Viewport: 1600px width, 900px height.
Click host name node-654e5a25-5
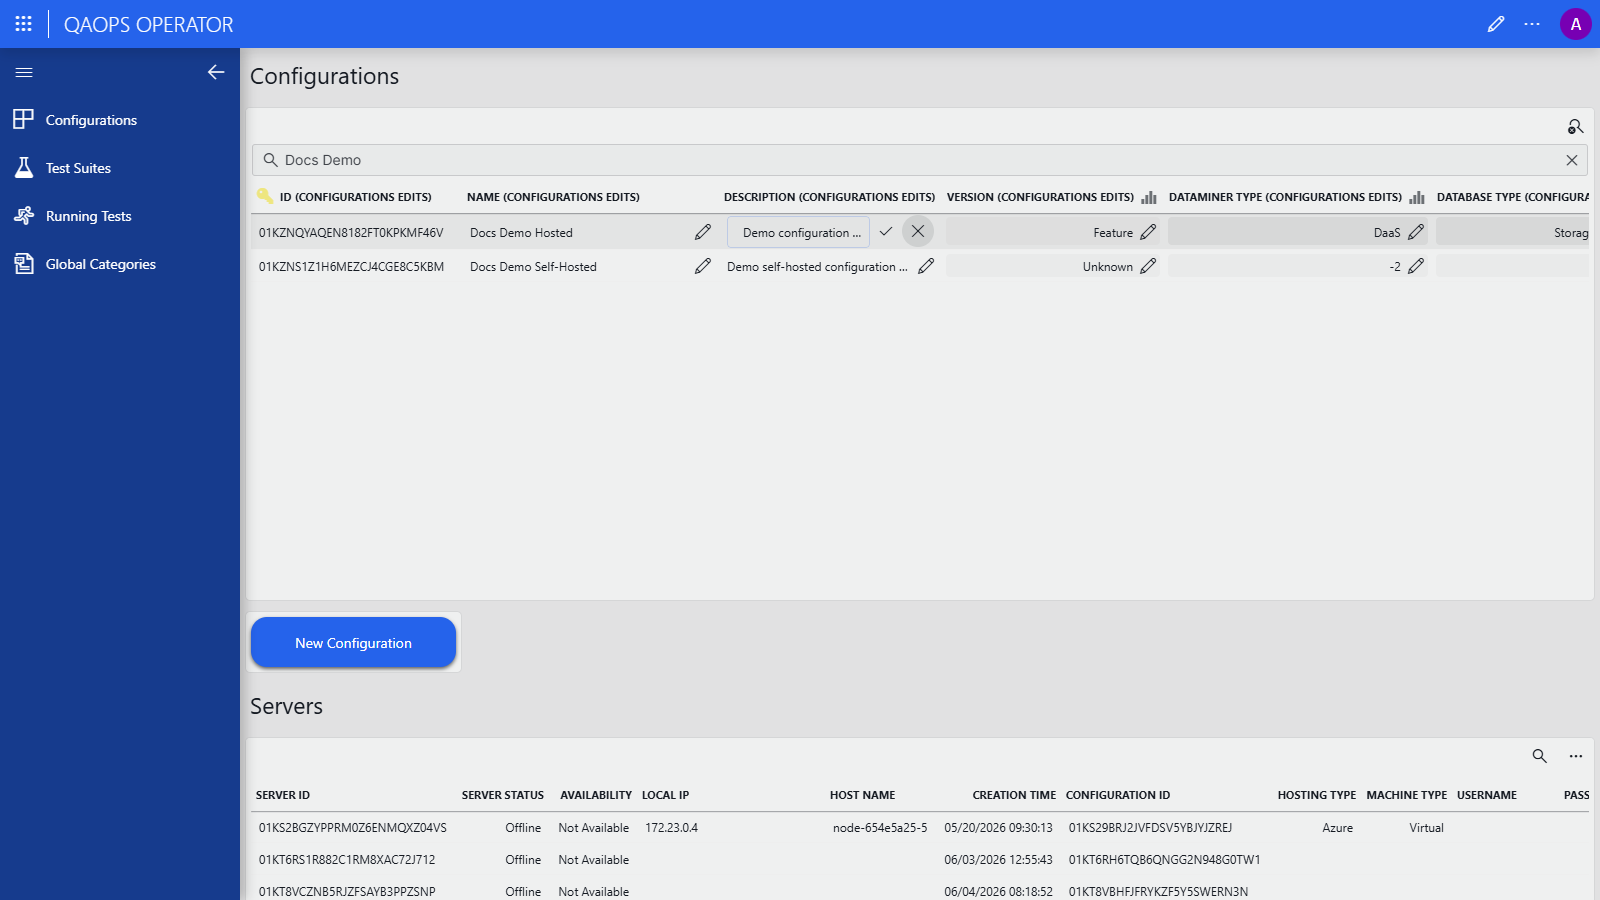point(880,828)
